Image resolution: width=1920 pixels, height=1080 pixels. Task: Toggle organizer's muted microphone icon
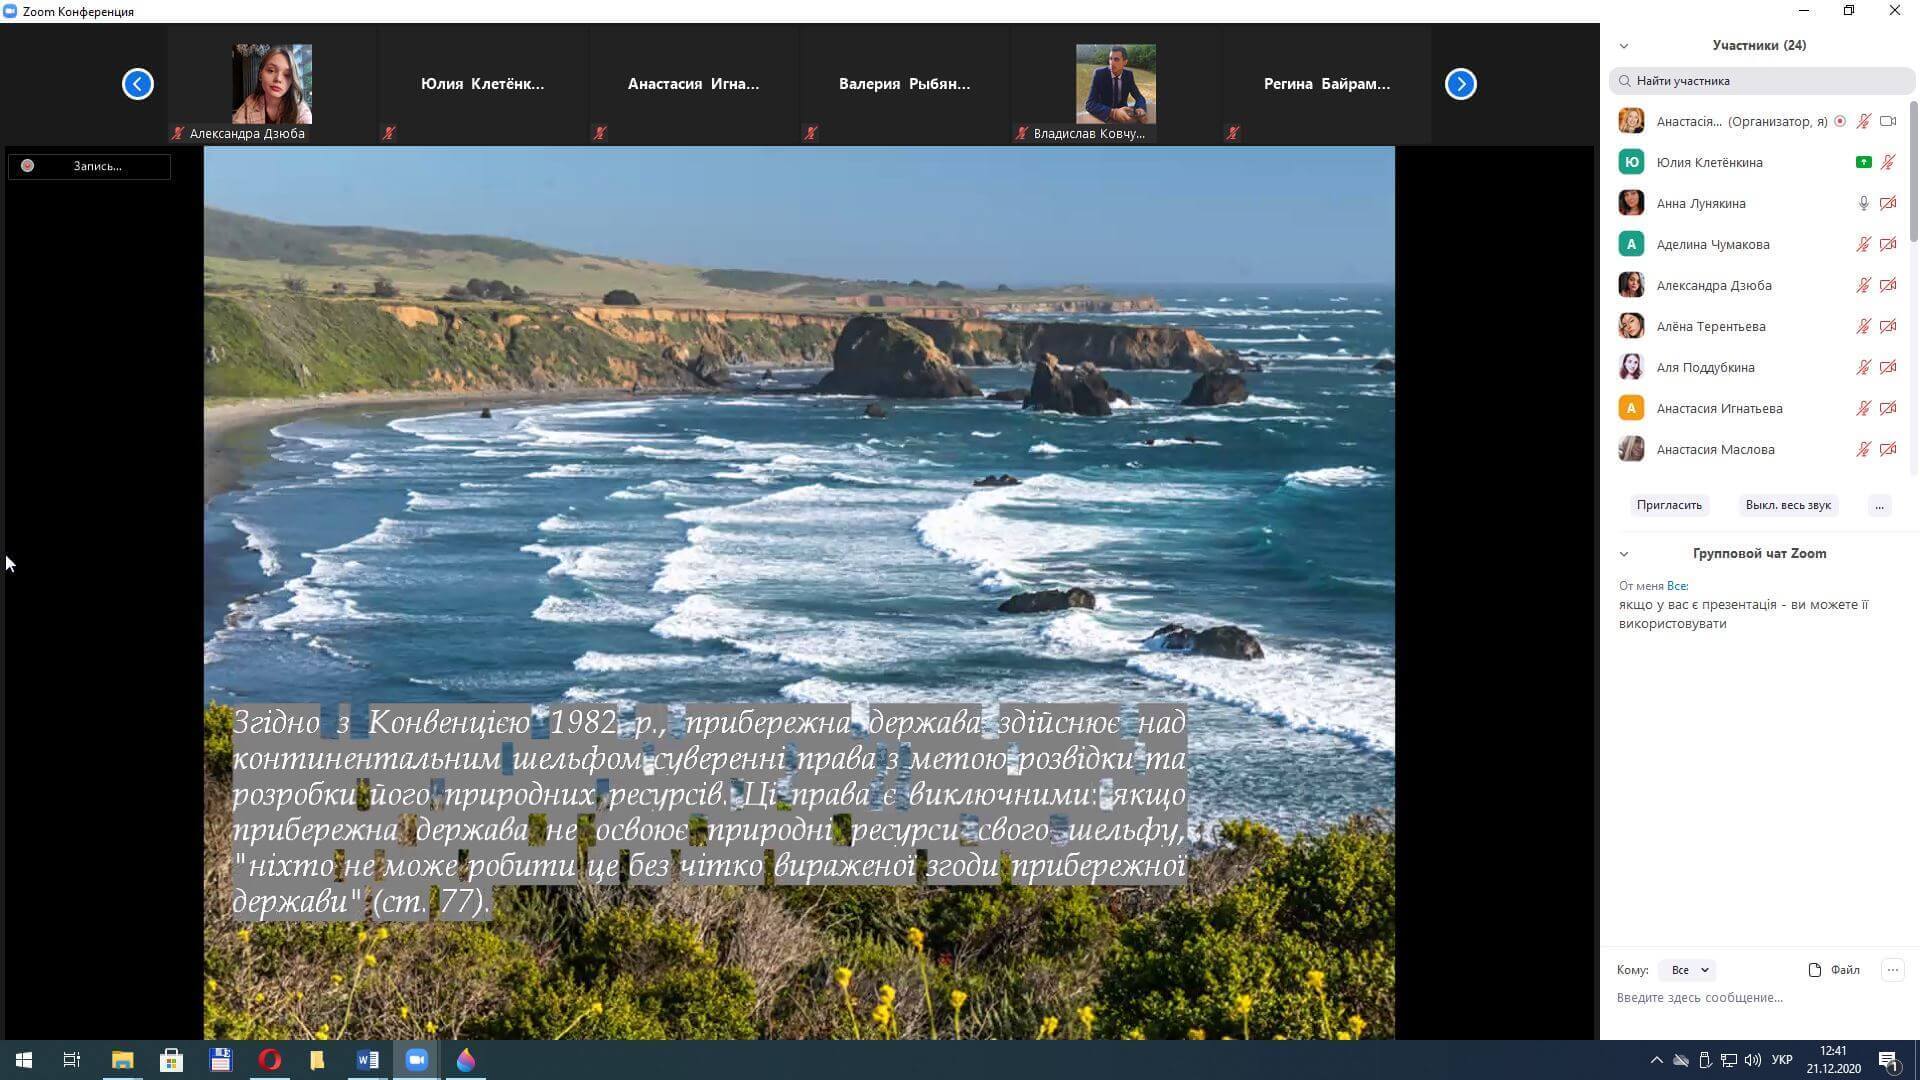pos(1863,121)
